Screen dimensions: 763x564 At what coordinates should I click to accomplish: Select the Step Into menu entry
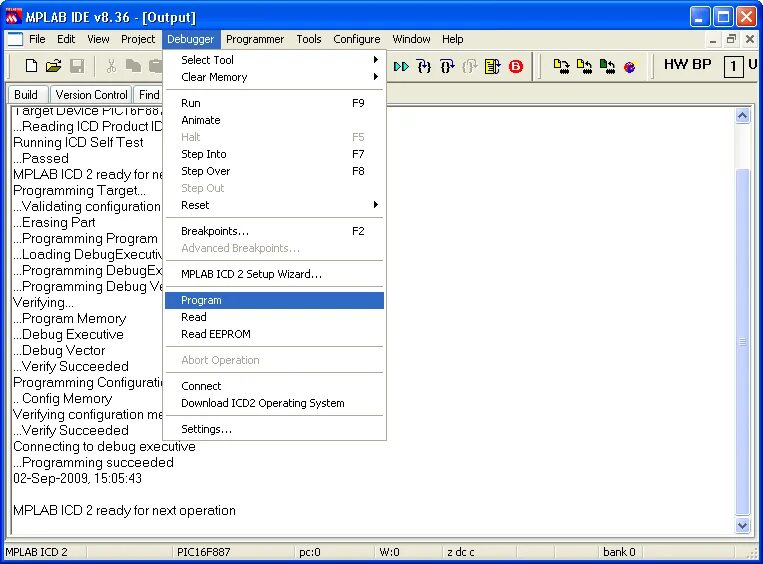[x=274, y=154]
